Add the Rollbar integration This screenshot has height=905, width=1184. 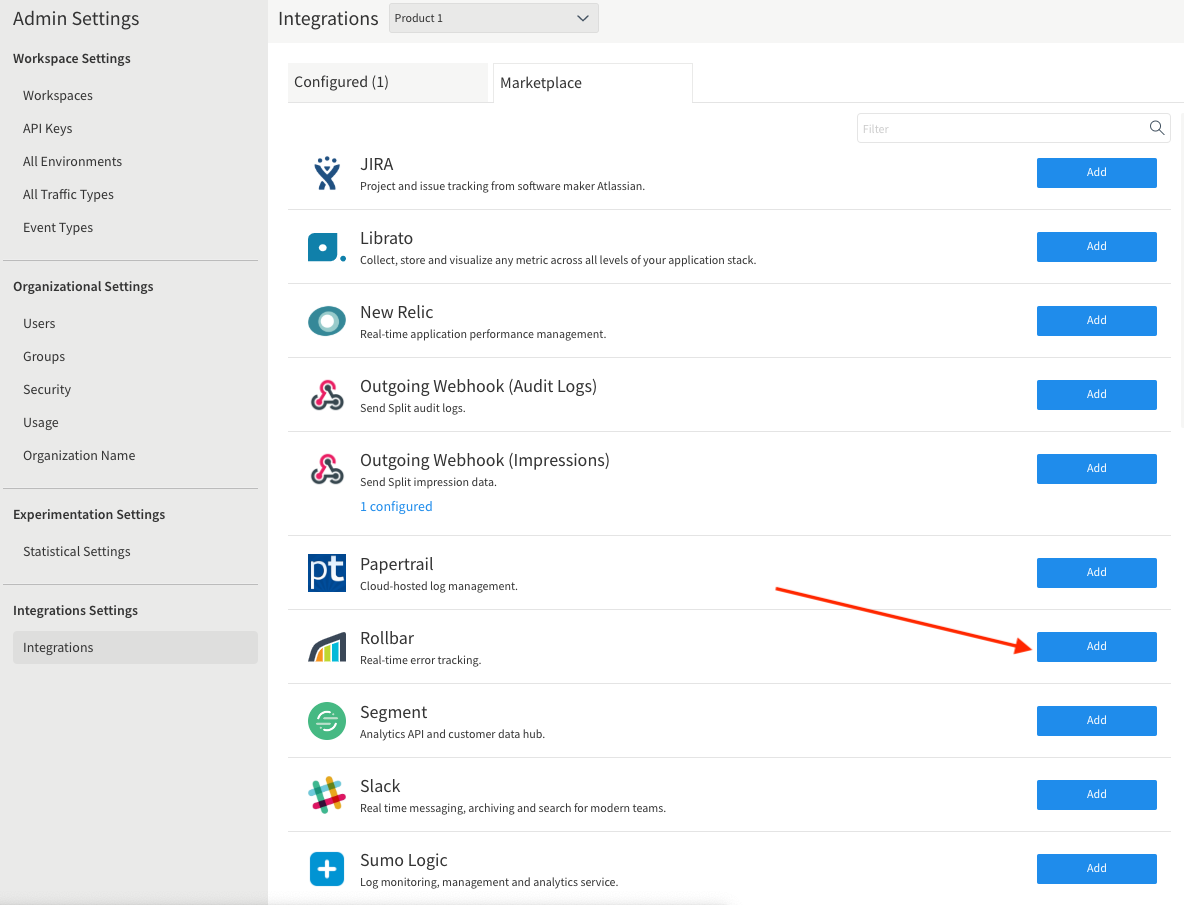point(1096,647)
